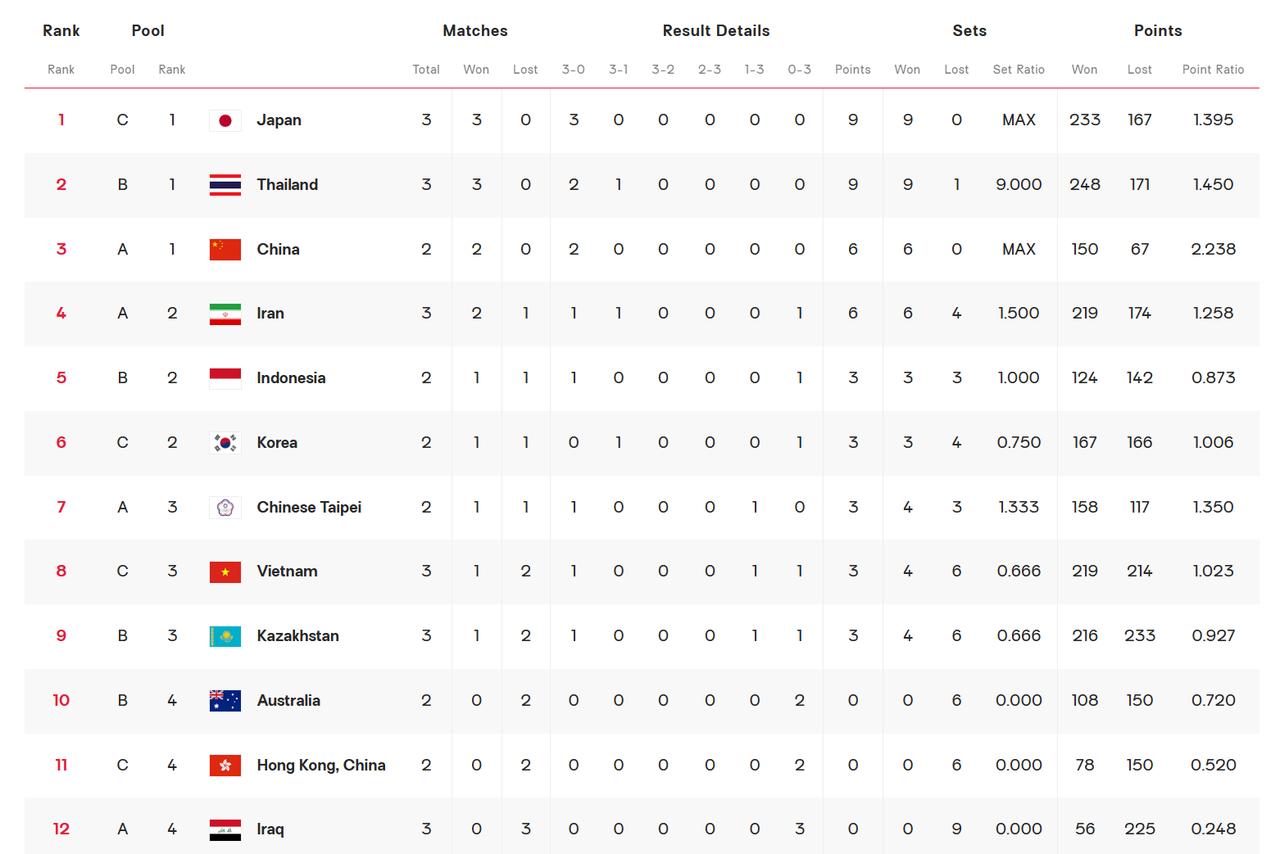Screen dimensions: 1280x854
Task: Click the Kazakhstan flag icon
Action: pos(225,636)
